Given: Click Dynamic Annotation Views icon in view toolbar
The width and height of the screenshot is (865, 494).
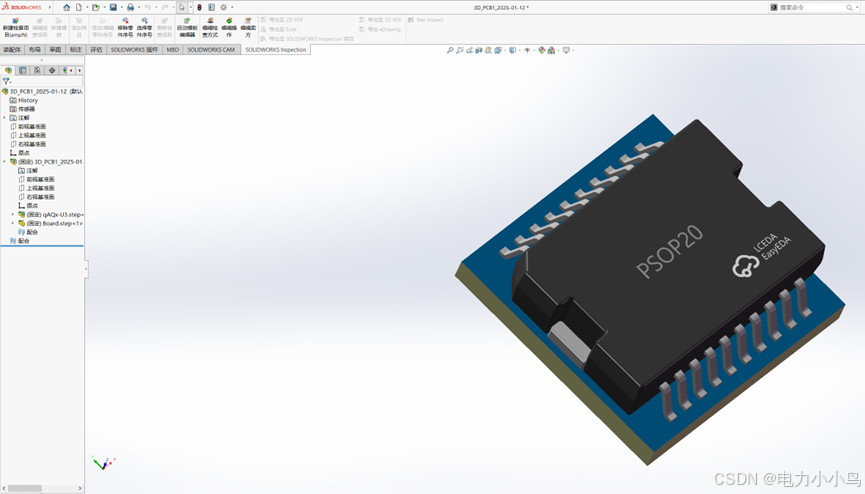Looking at the screenshot, I should pyautogui.click(x=488, y=50).
